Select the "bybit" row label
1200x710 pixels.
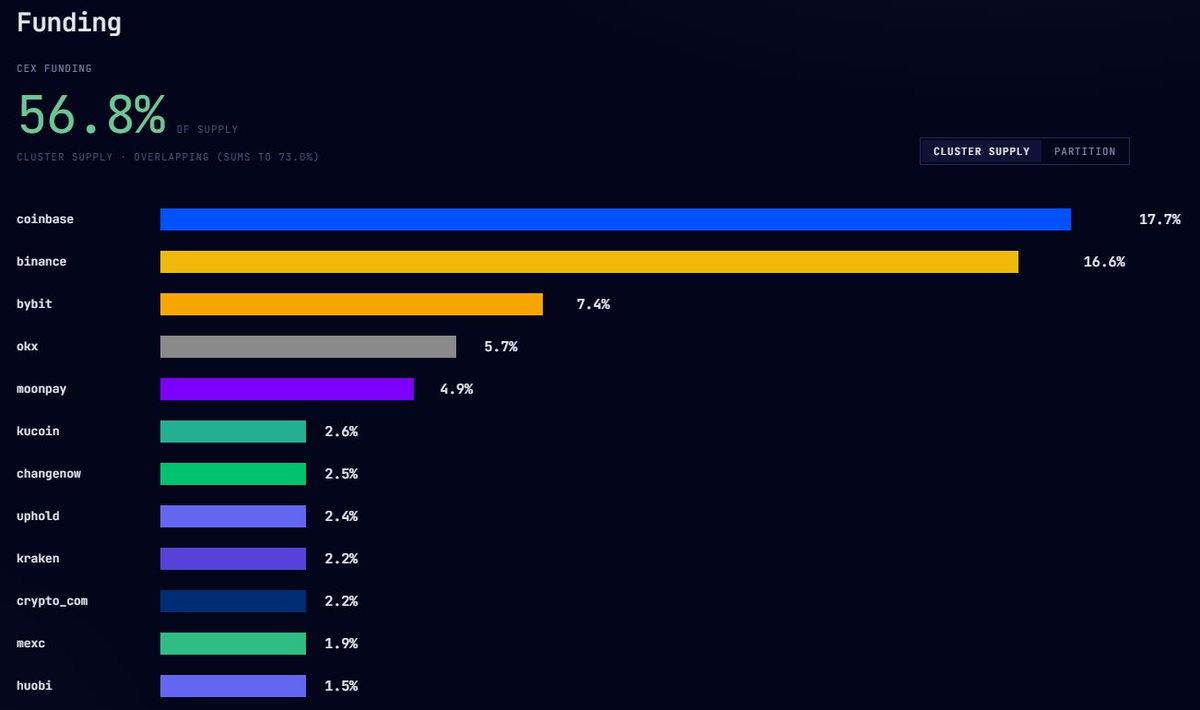34,304
